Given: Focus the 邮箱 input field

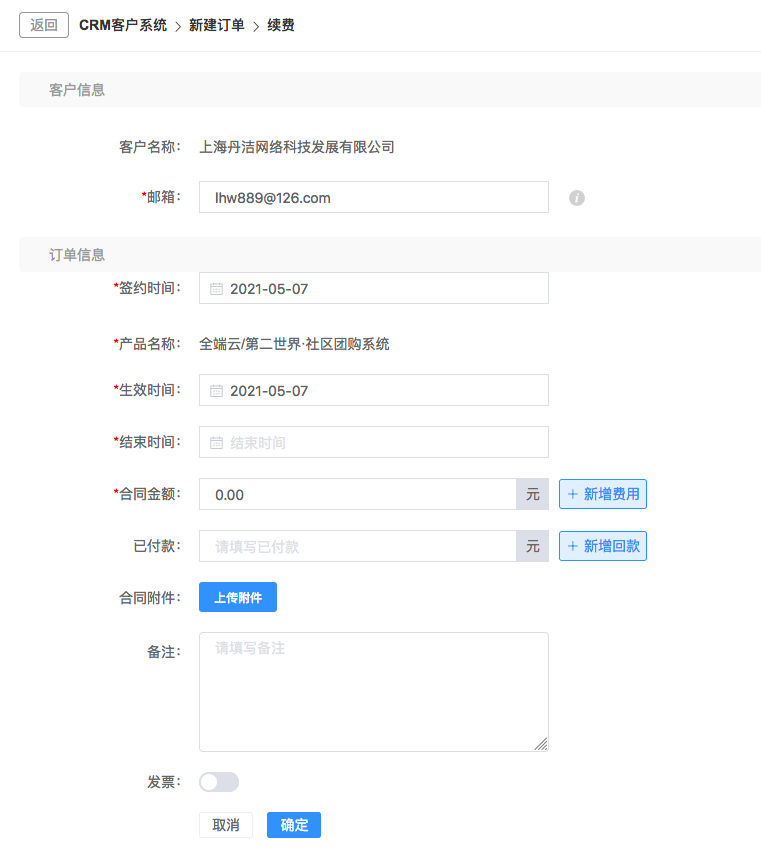Looking at the screenshot, I should point(374,197).
